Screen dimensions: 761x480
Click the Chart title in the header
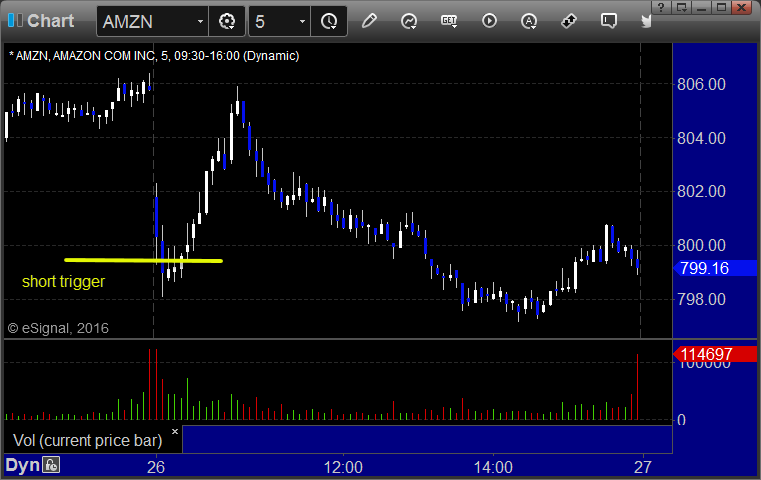(50, 21)
